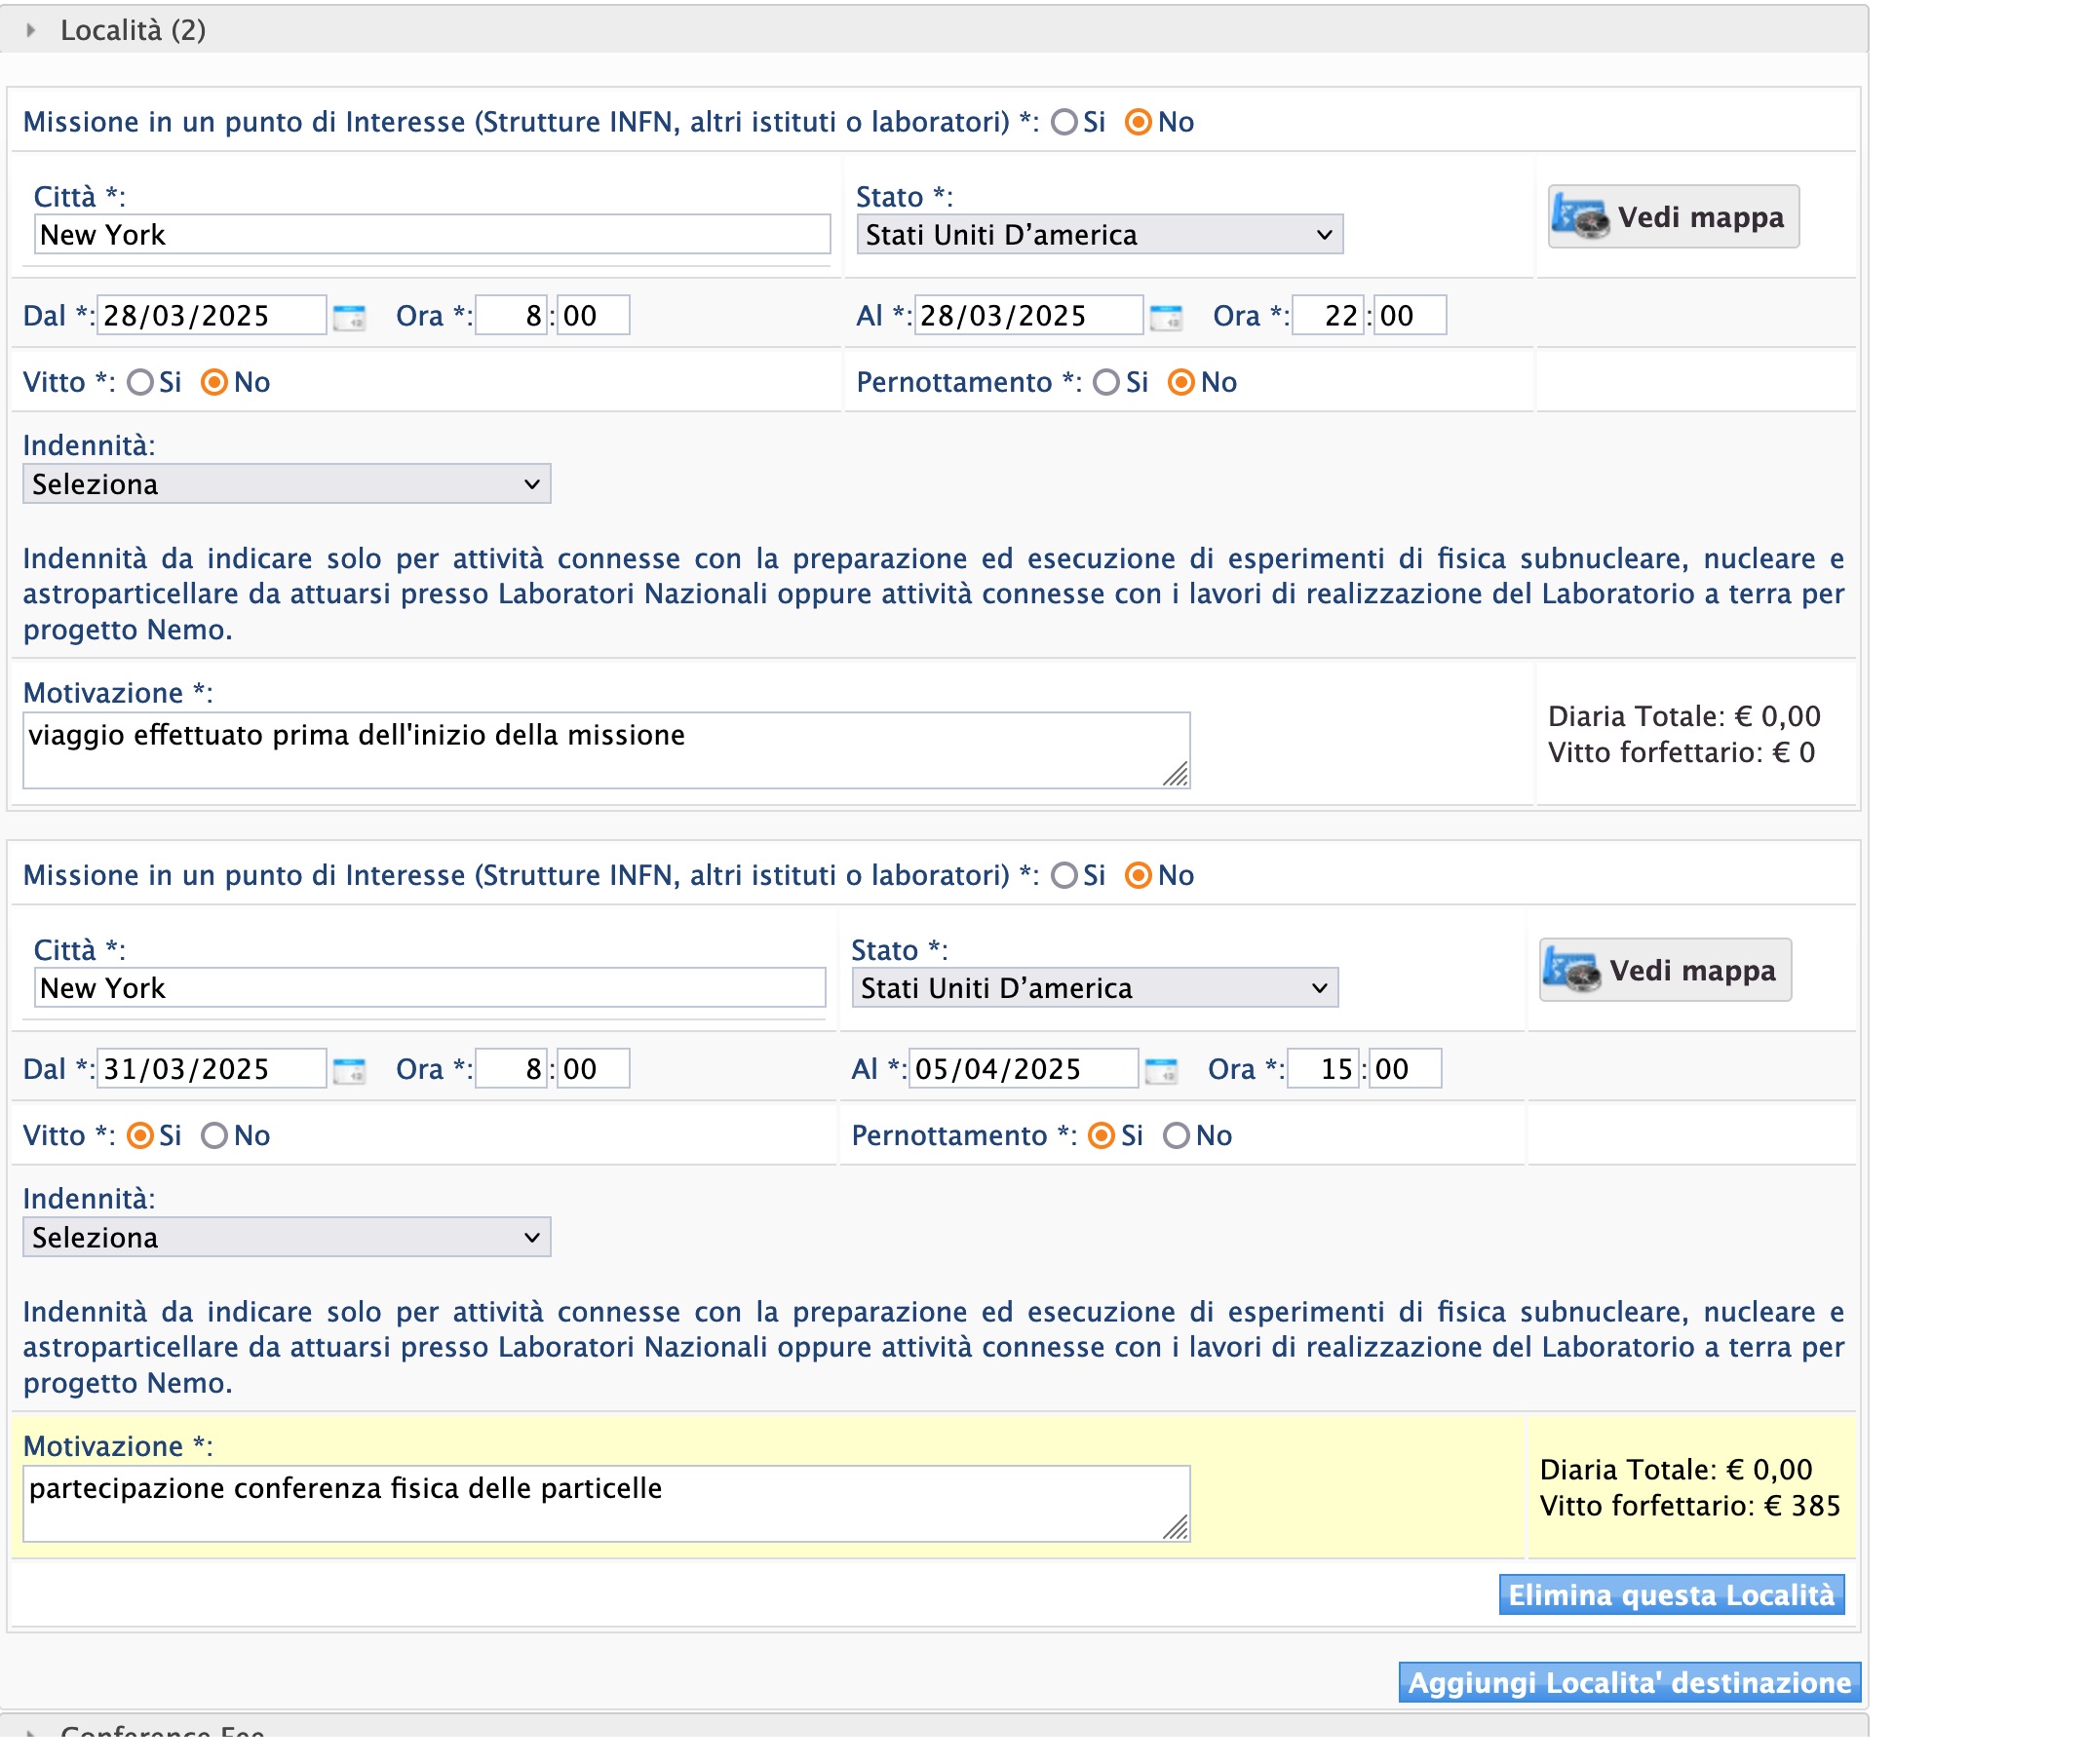This screenshot has height=1764, width=2088.
Task: Select Si for Vitto in first località
Action: coord(140,382)
